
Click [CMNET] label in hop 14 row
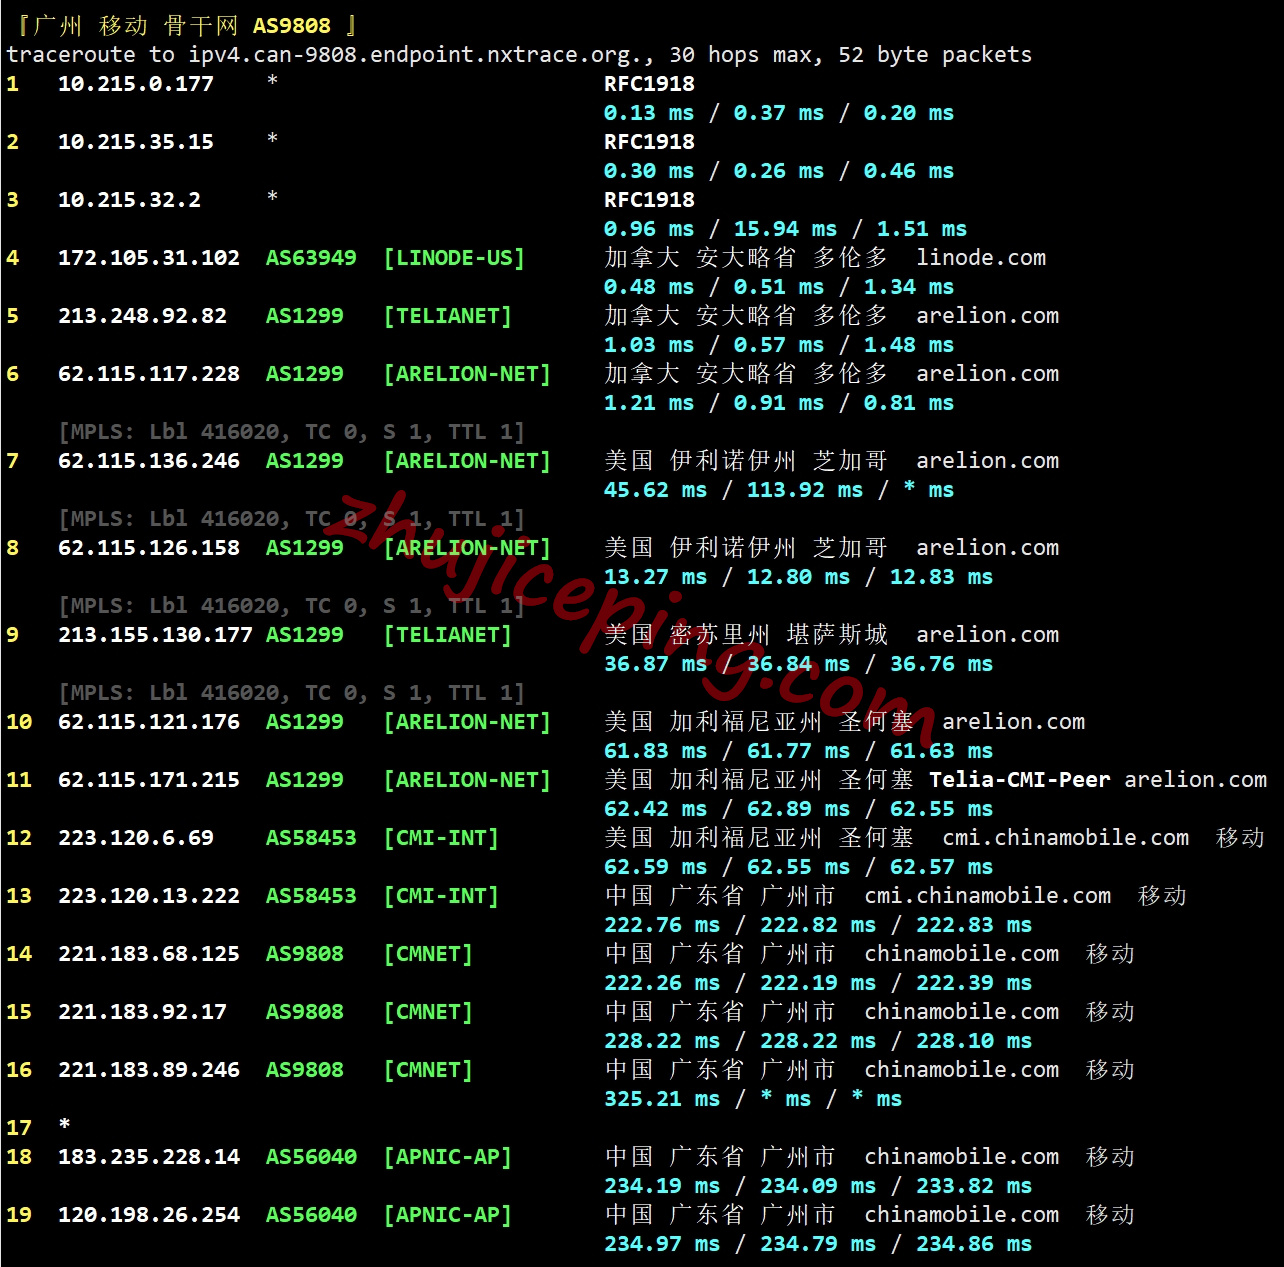[428, 954]
